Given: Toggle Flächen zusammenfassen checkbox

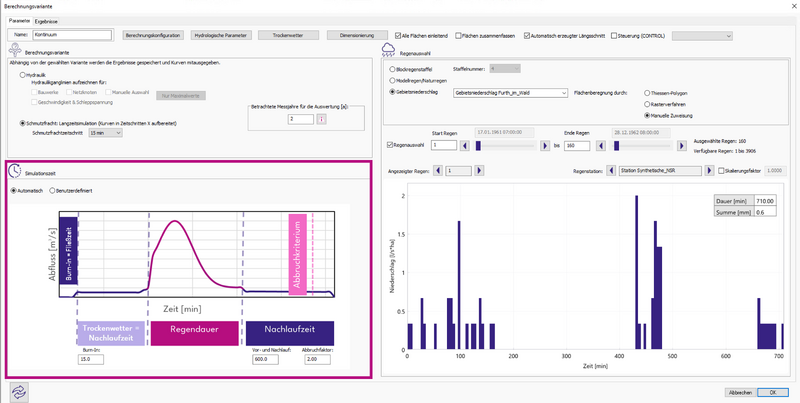Looking at the screenshot, I should pos(458,36).
